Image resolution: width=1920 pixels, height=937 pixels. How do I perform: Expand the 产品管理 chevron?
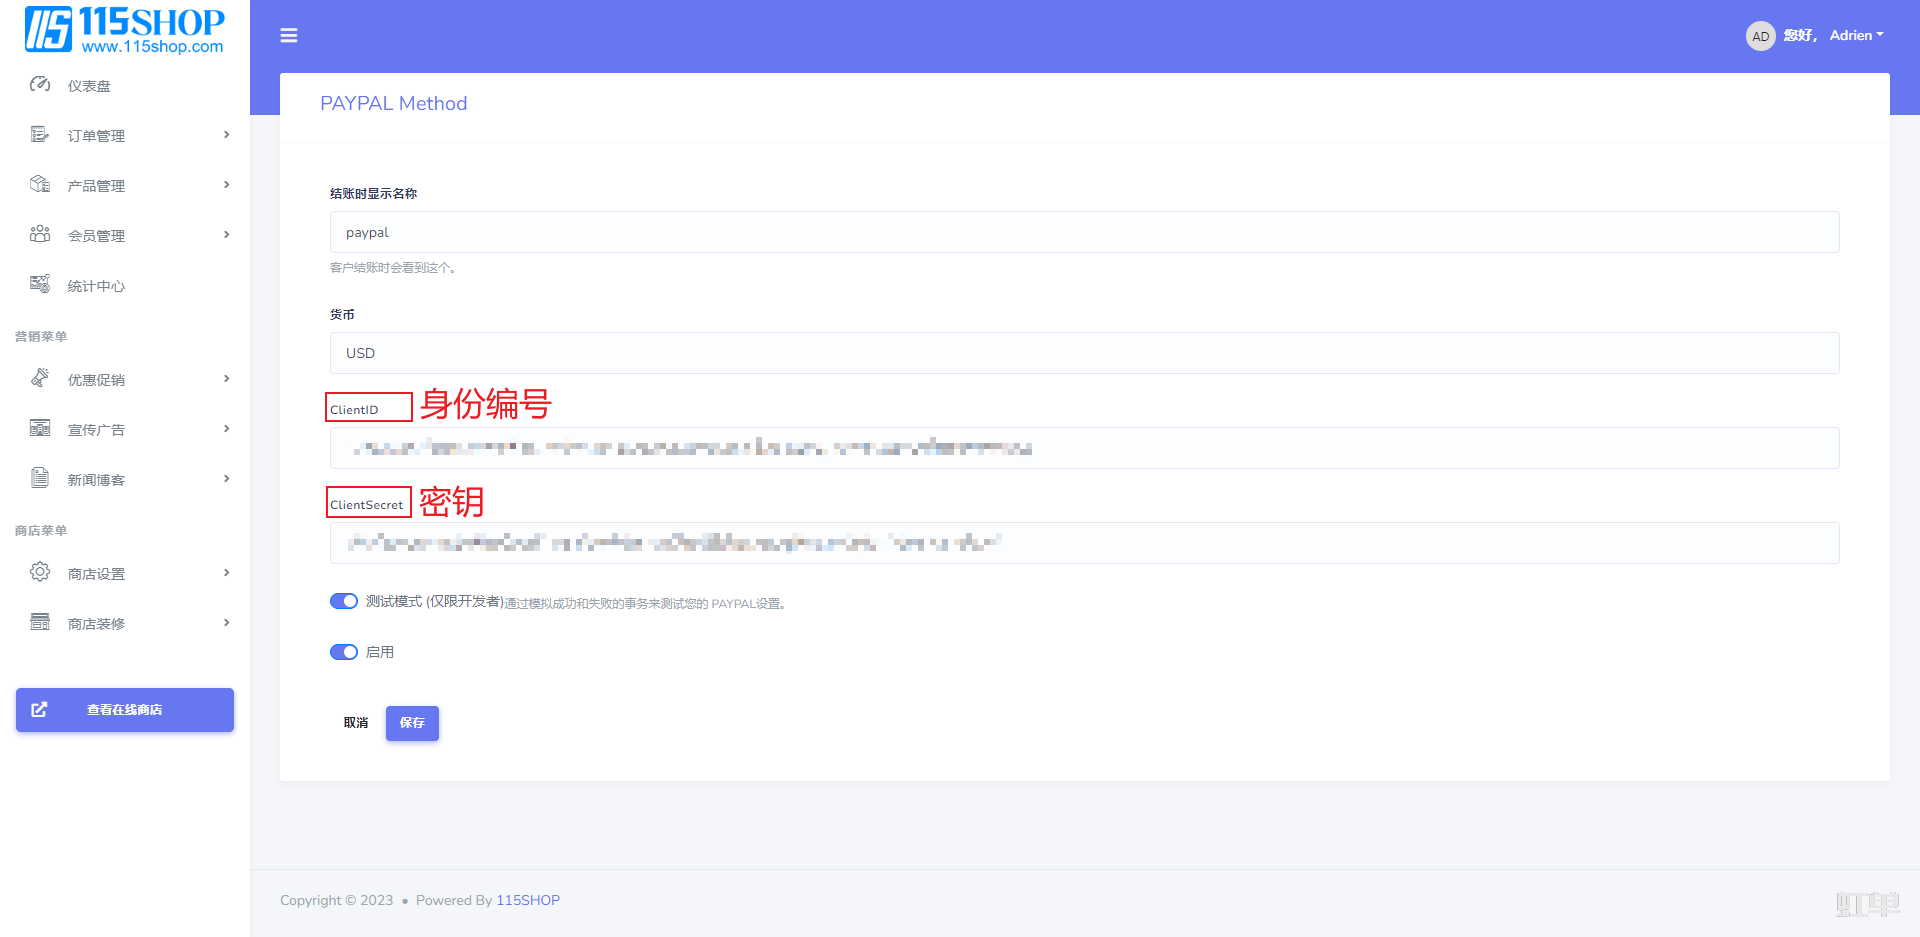point(227,185)
